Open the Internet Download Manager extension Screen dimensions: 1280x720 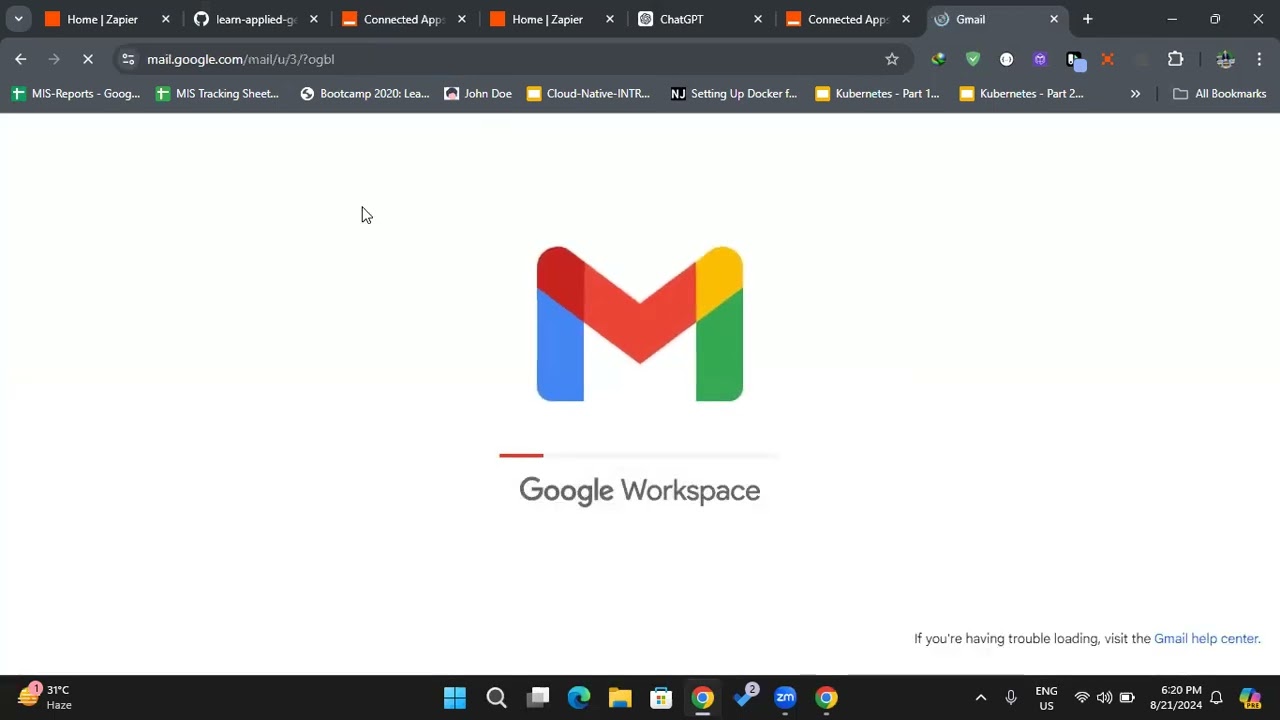[x=938, y=59]
